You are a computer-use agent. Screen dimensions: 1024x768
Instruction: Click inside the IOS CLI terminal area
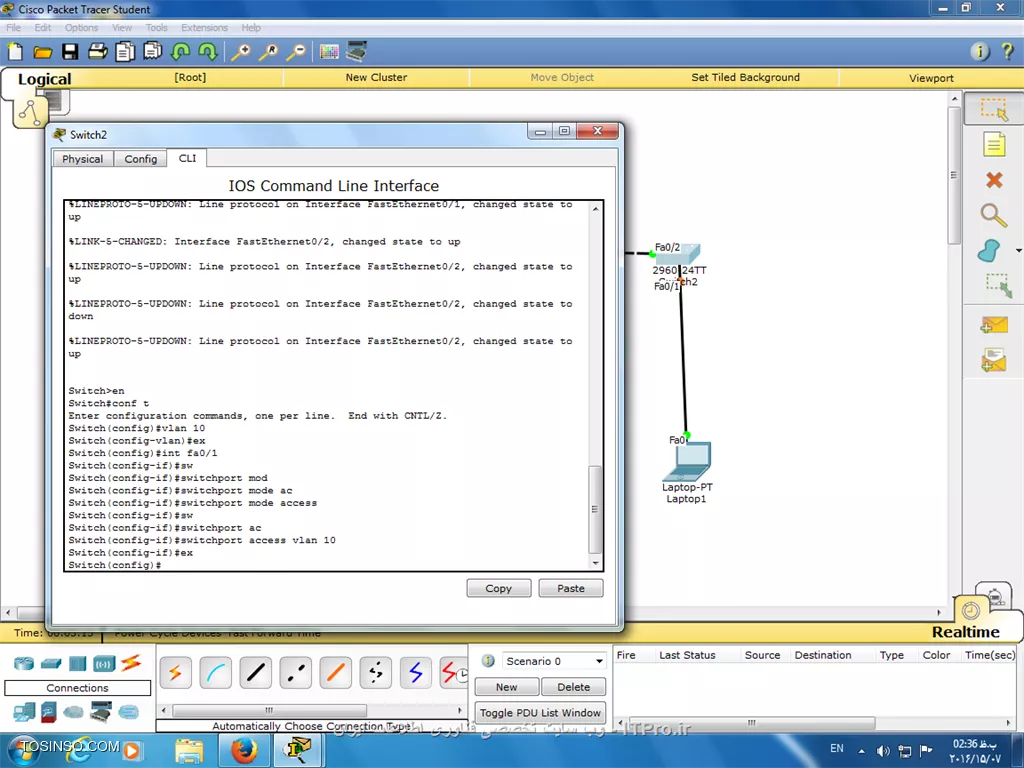coord(327,385)
